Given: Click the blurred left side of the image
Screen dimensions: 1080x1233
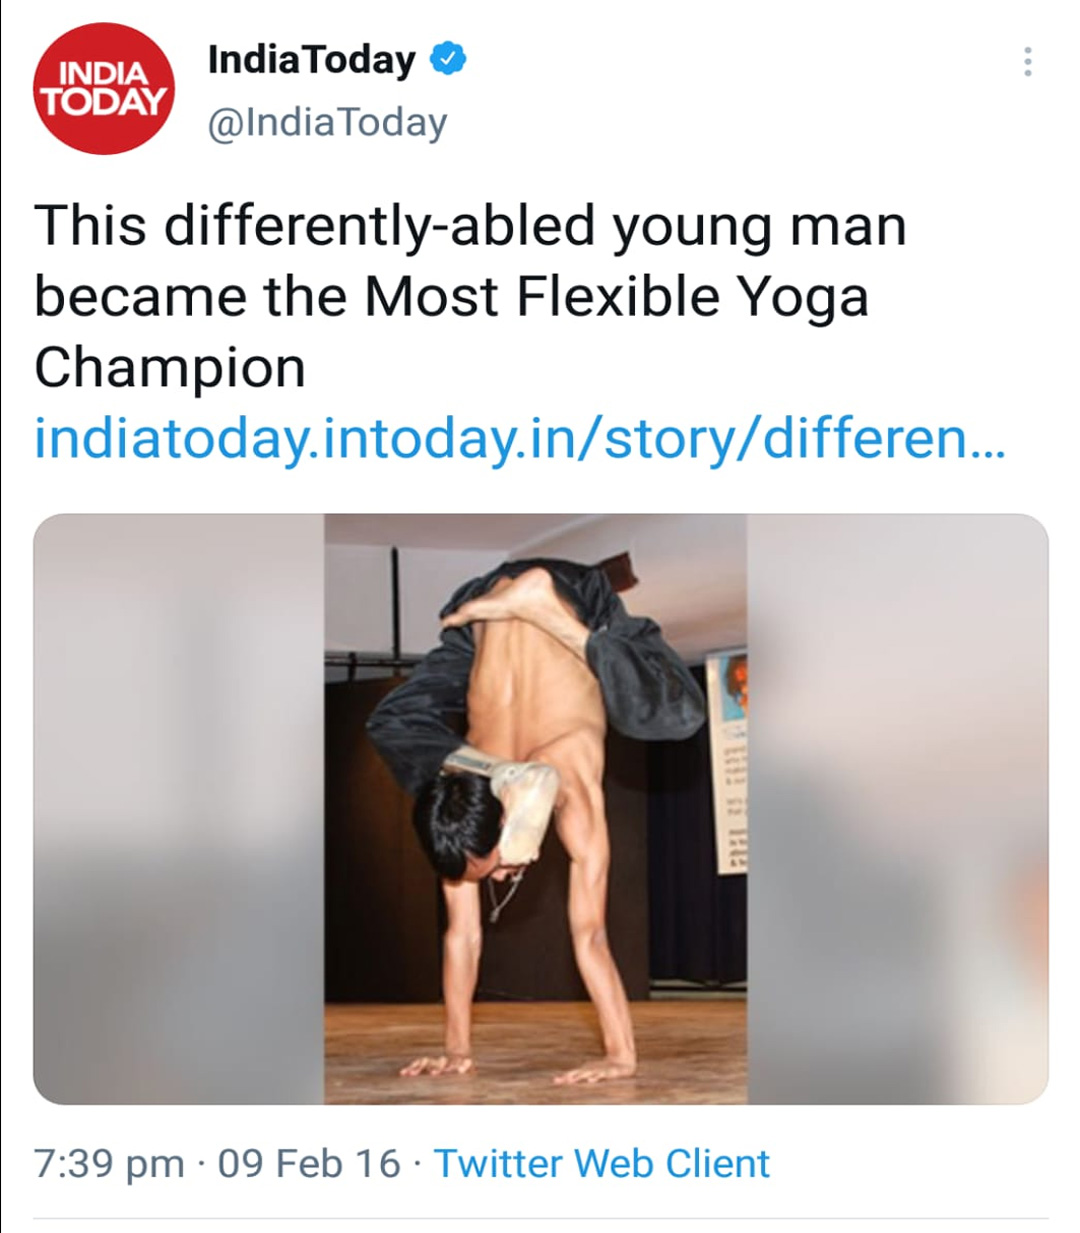Looking at the screenshot, I should point(179,809).
